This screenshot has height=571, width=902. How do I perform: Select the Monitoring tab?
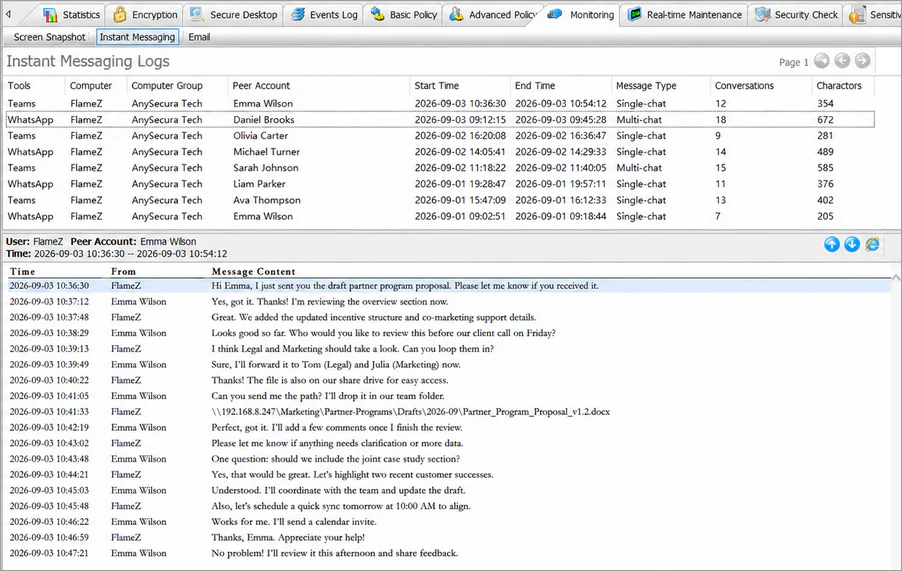coord(582,15)
